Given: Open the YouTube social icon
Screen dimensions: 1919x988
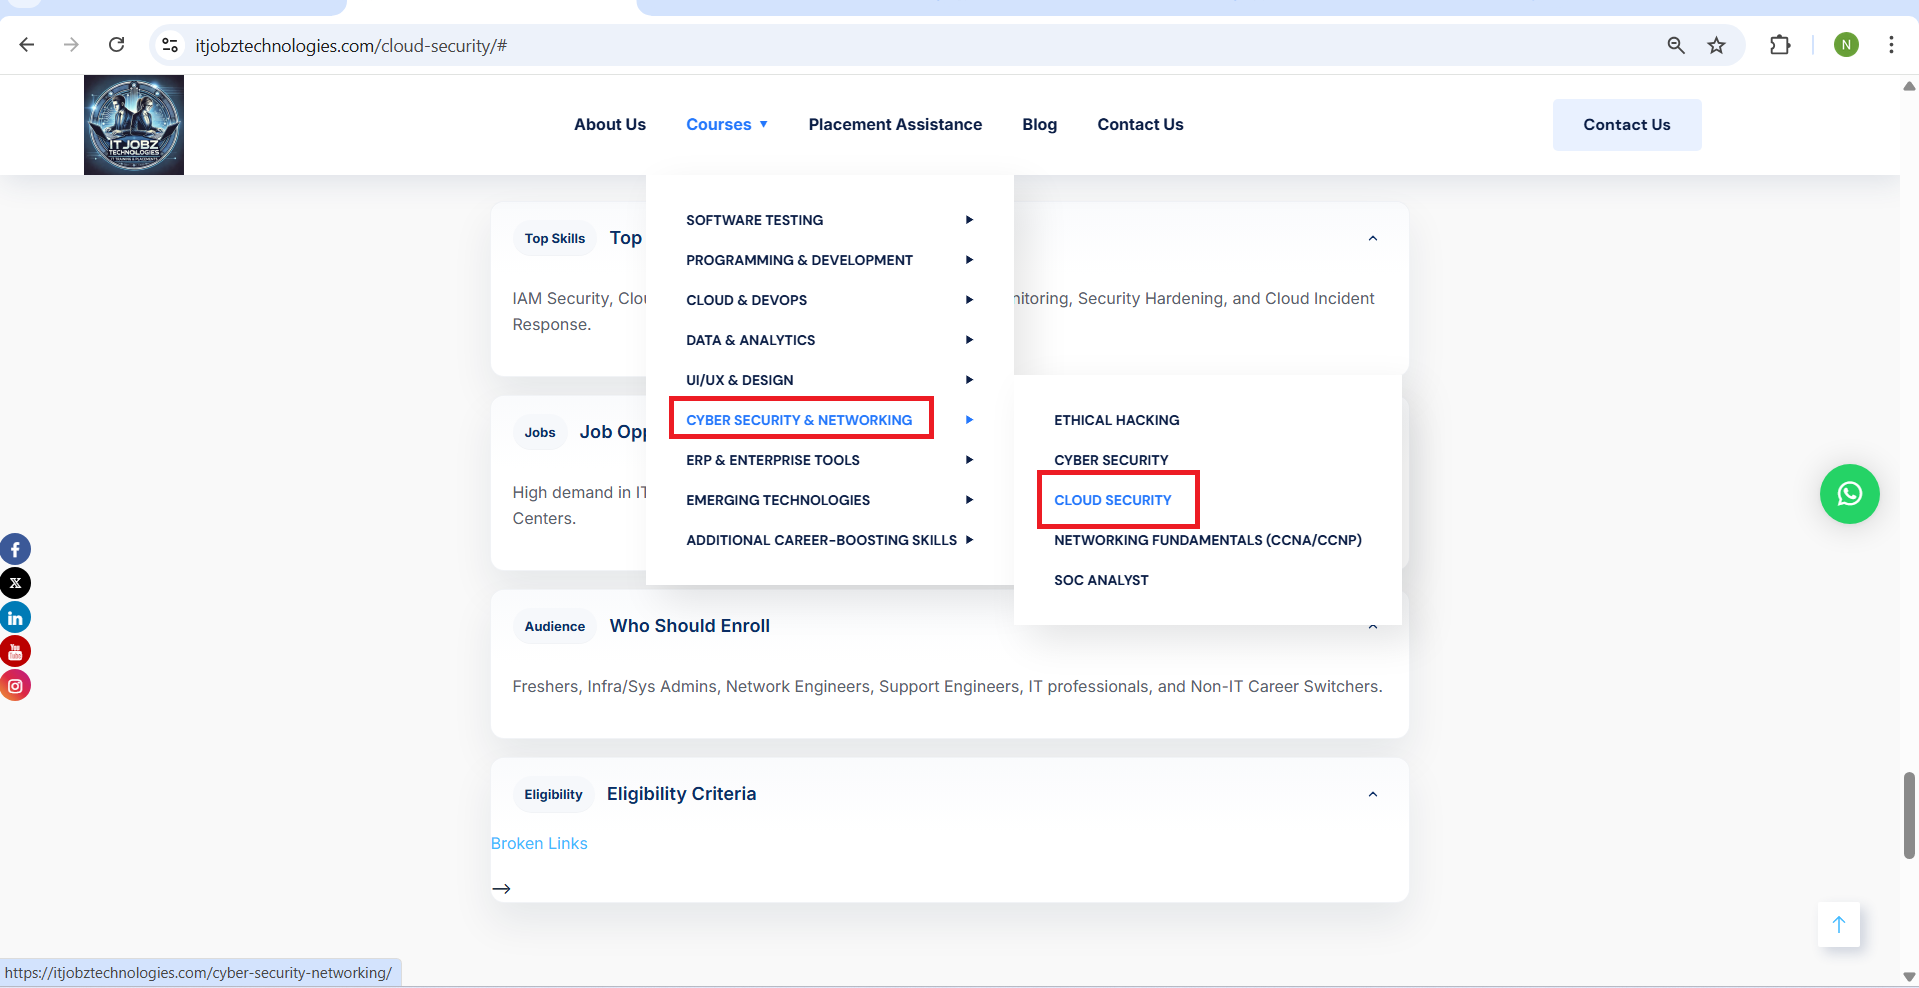Looking at the screenshot, I should pos(15,651).
